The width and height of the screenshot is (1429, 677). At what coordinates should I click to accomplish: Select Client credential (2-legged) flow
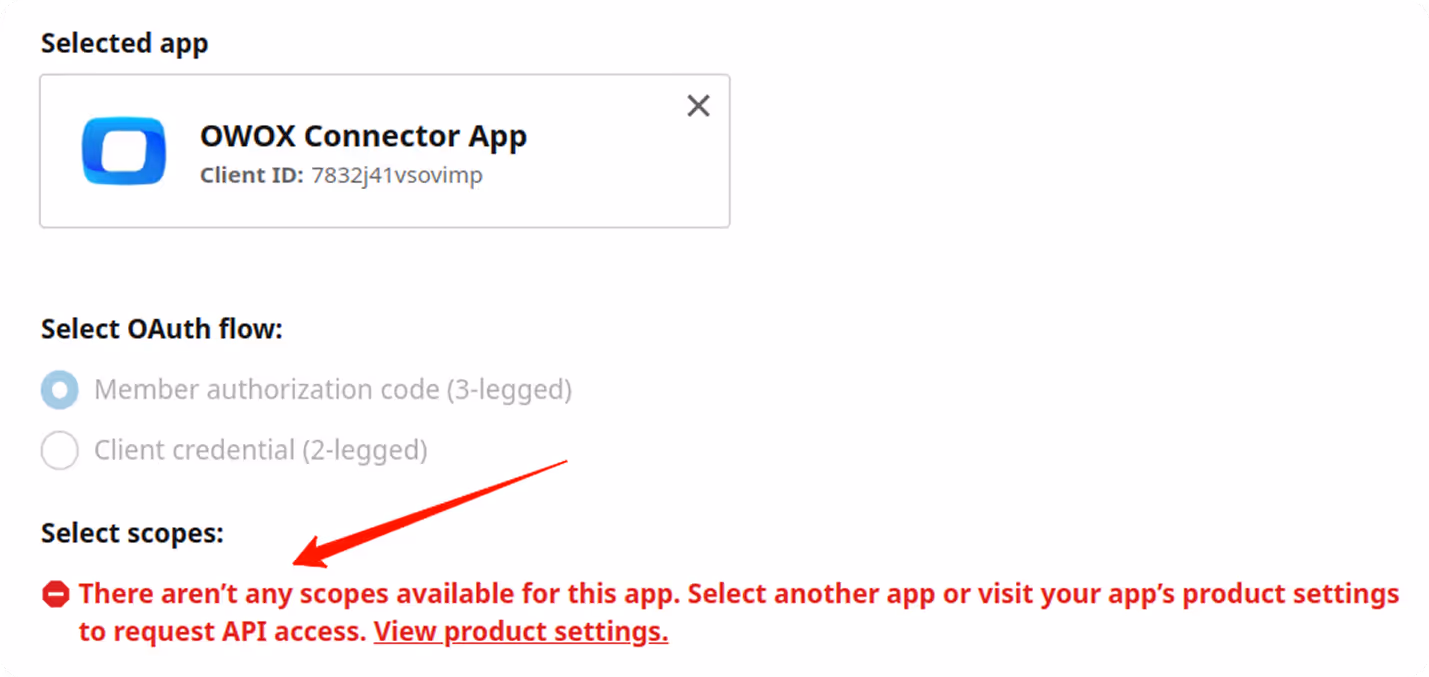[x=59, y=450]
